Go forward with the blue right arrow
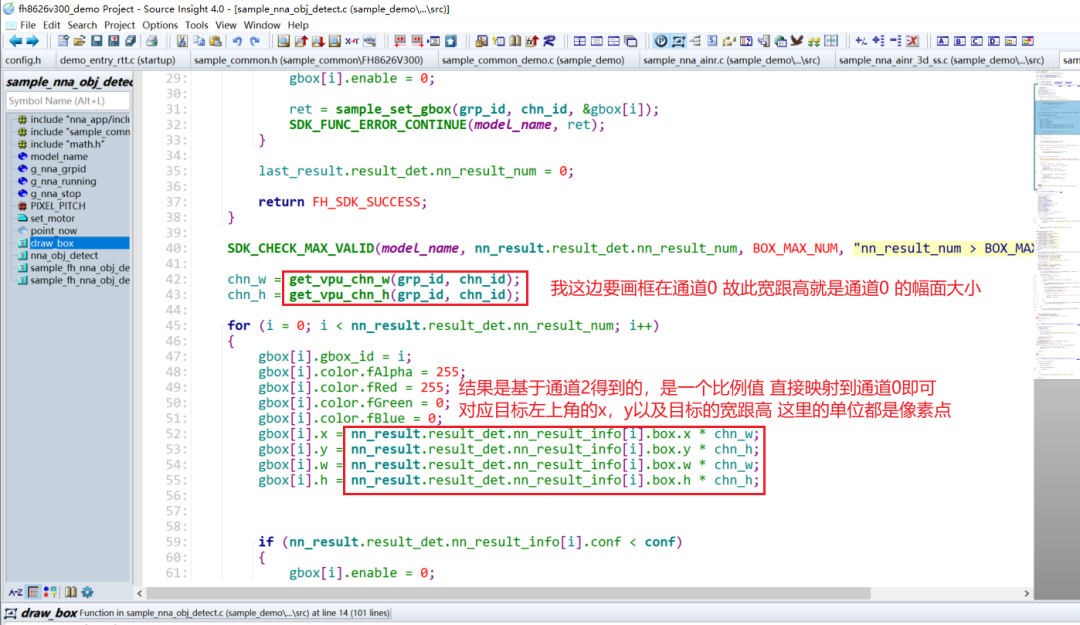This screenshot has width=1080, height=625. pyautogui.click(x=32, y=41)
